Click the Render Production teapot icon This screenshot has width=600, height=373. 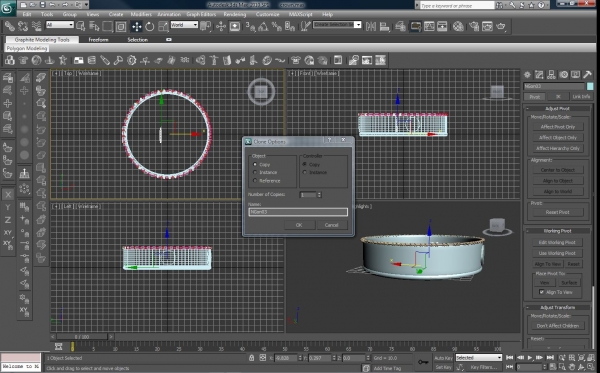pyautogui.click(x=501, y=26)
